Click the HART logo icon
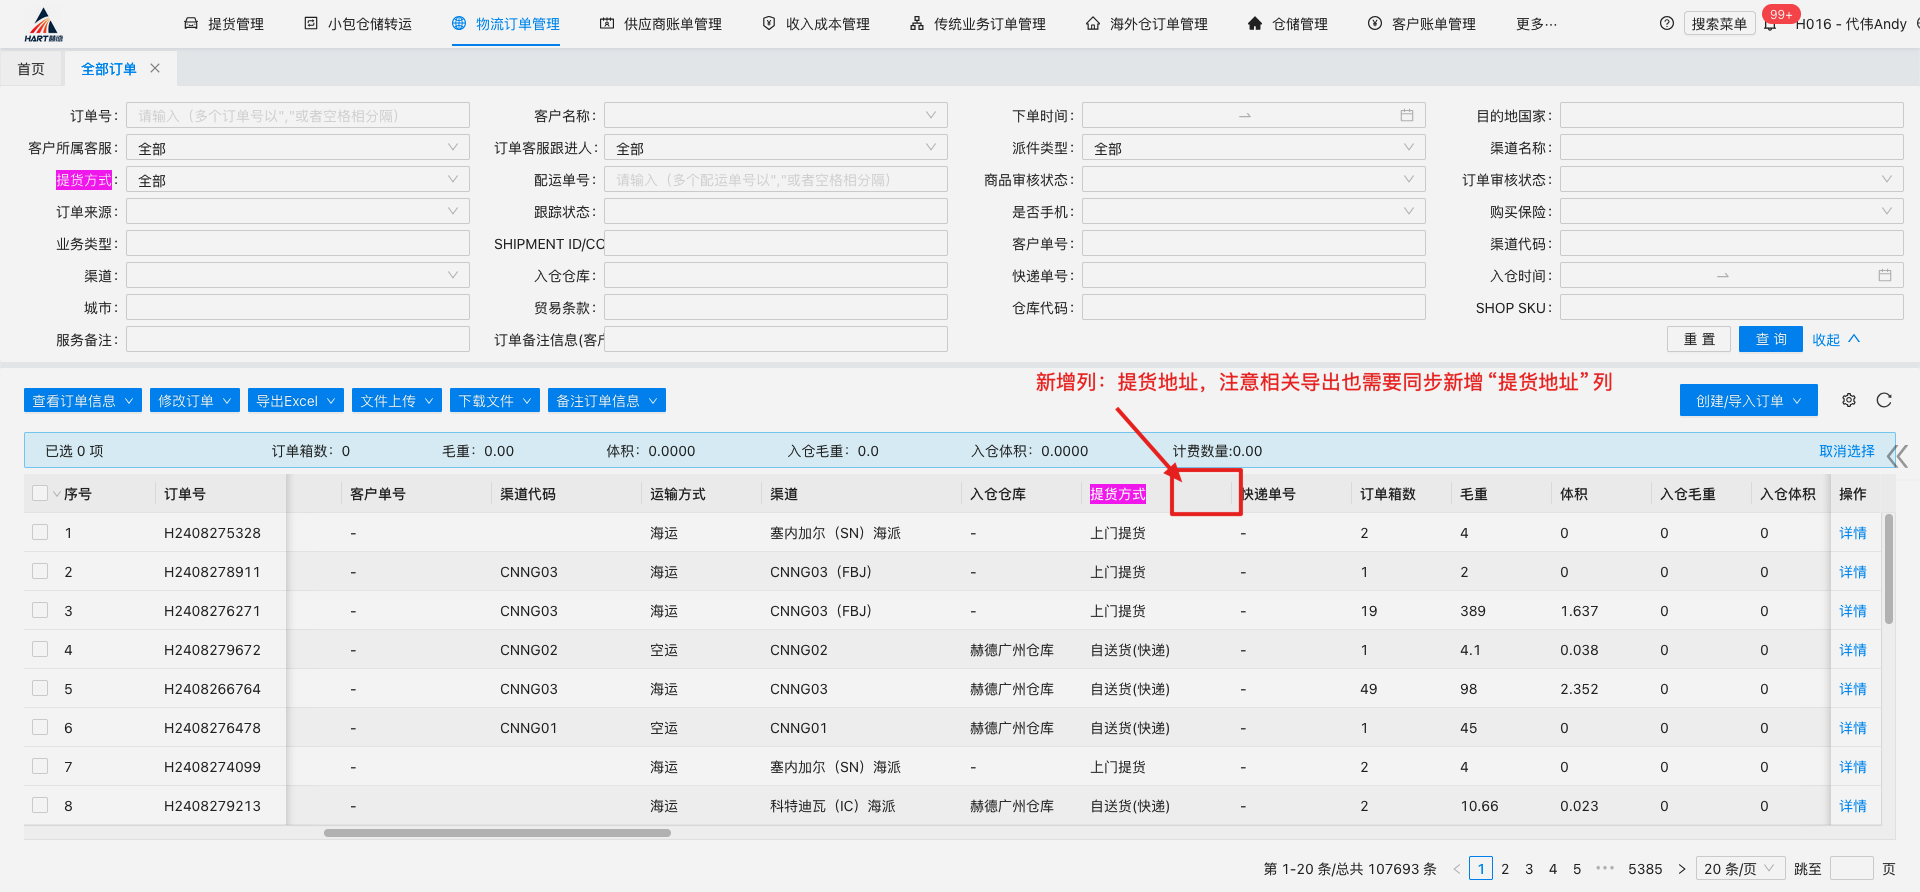 coord(43,24)
